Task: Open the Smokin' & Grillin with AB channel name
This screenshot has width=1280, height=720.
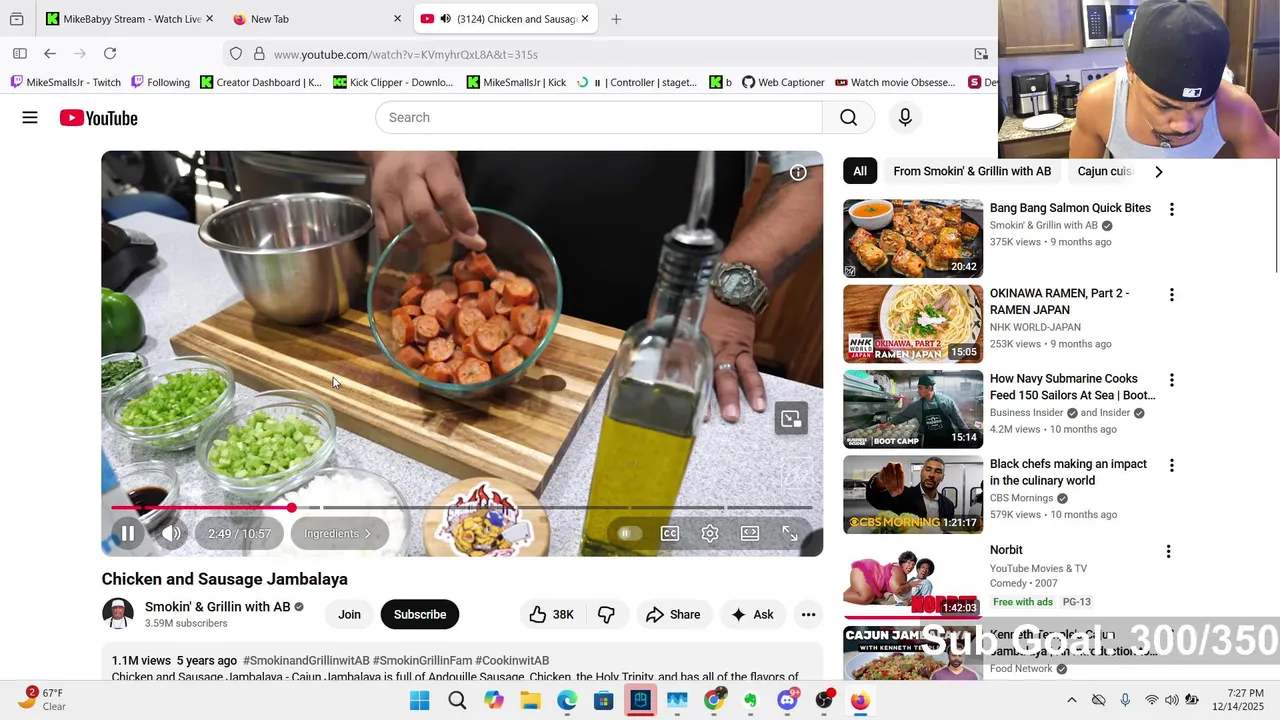Action: pos(217,607)
